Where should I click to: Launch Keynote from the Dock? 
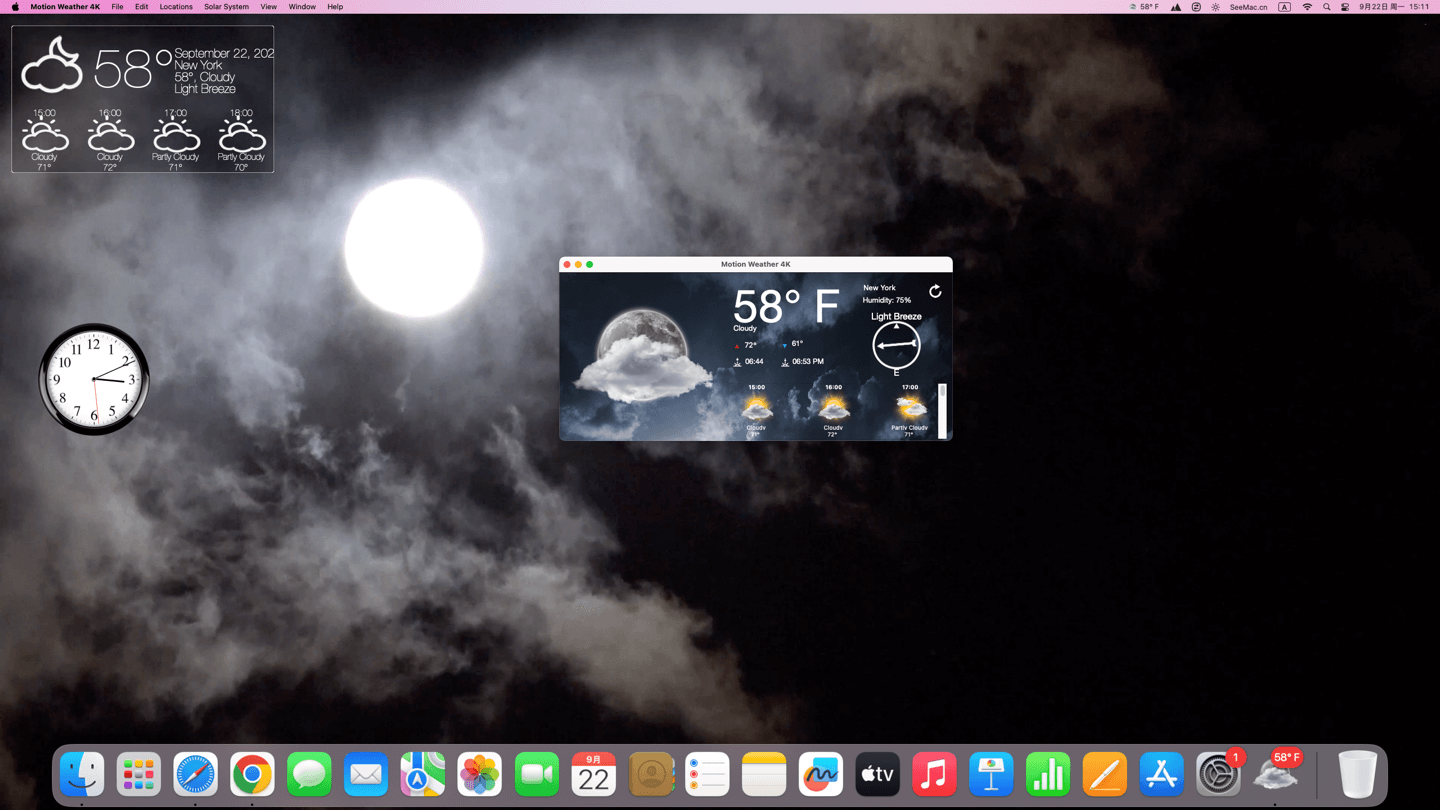click(x=991, y=775)
